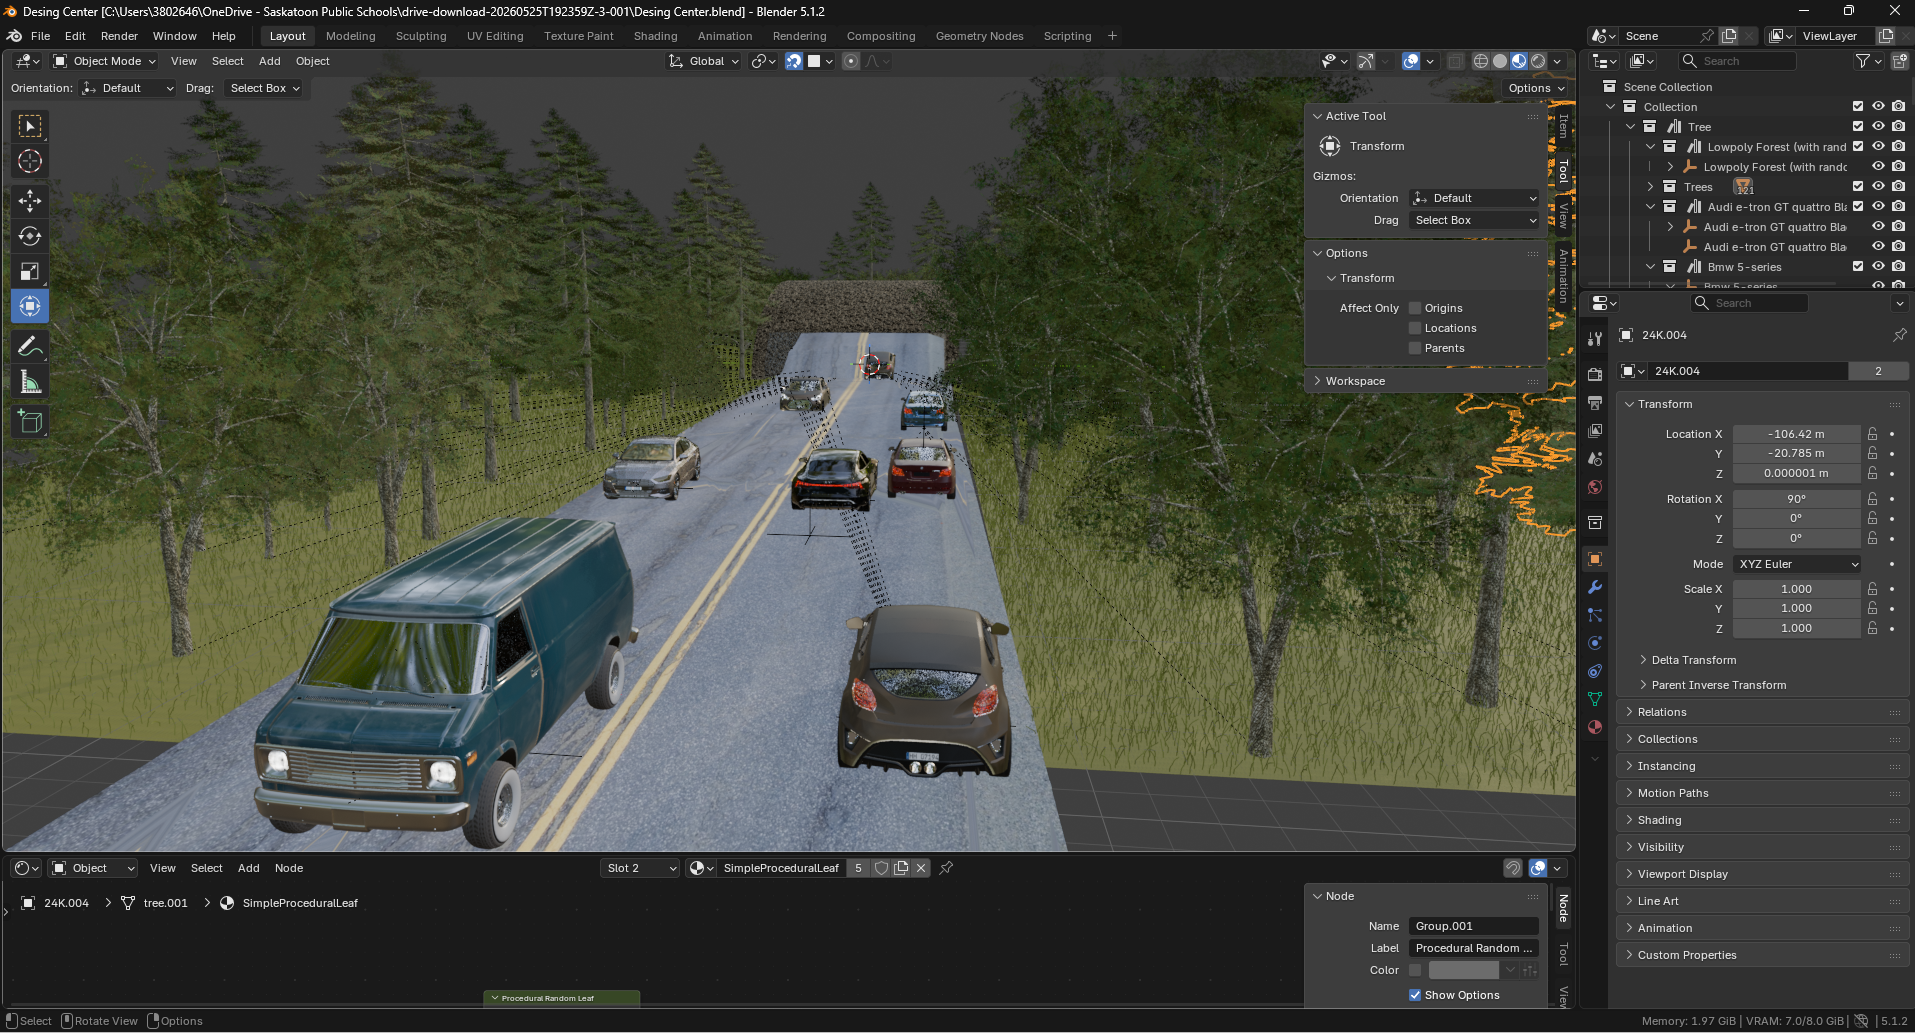Open the Material properties tab
The image size is (1915, 1033).
pyautogui.click(x=1595, y=727)
